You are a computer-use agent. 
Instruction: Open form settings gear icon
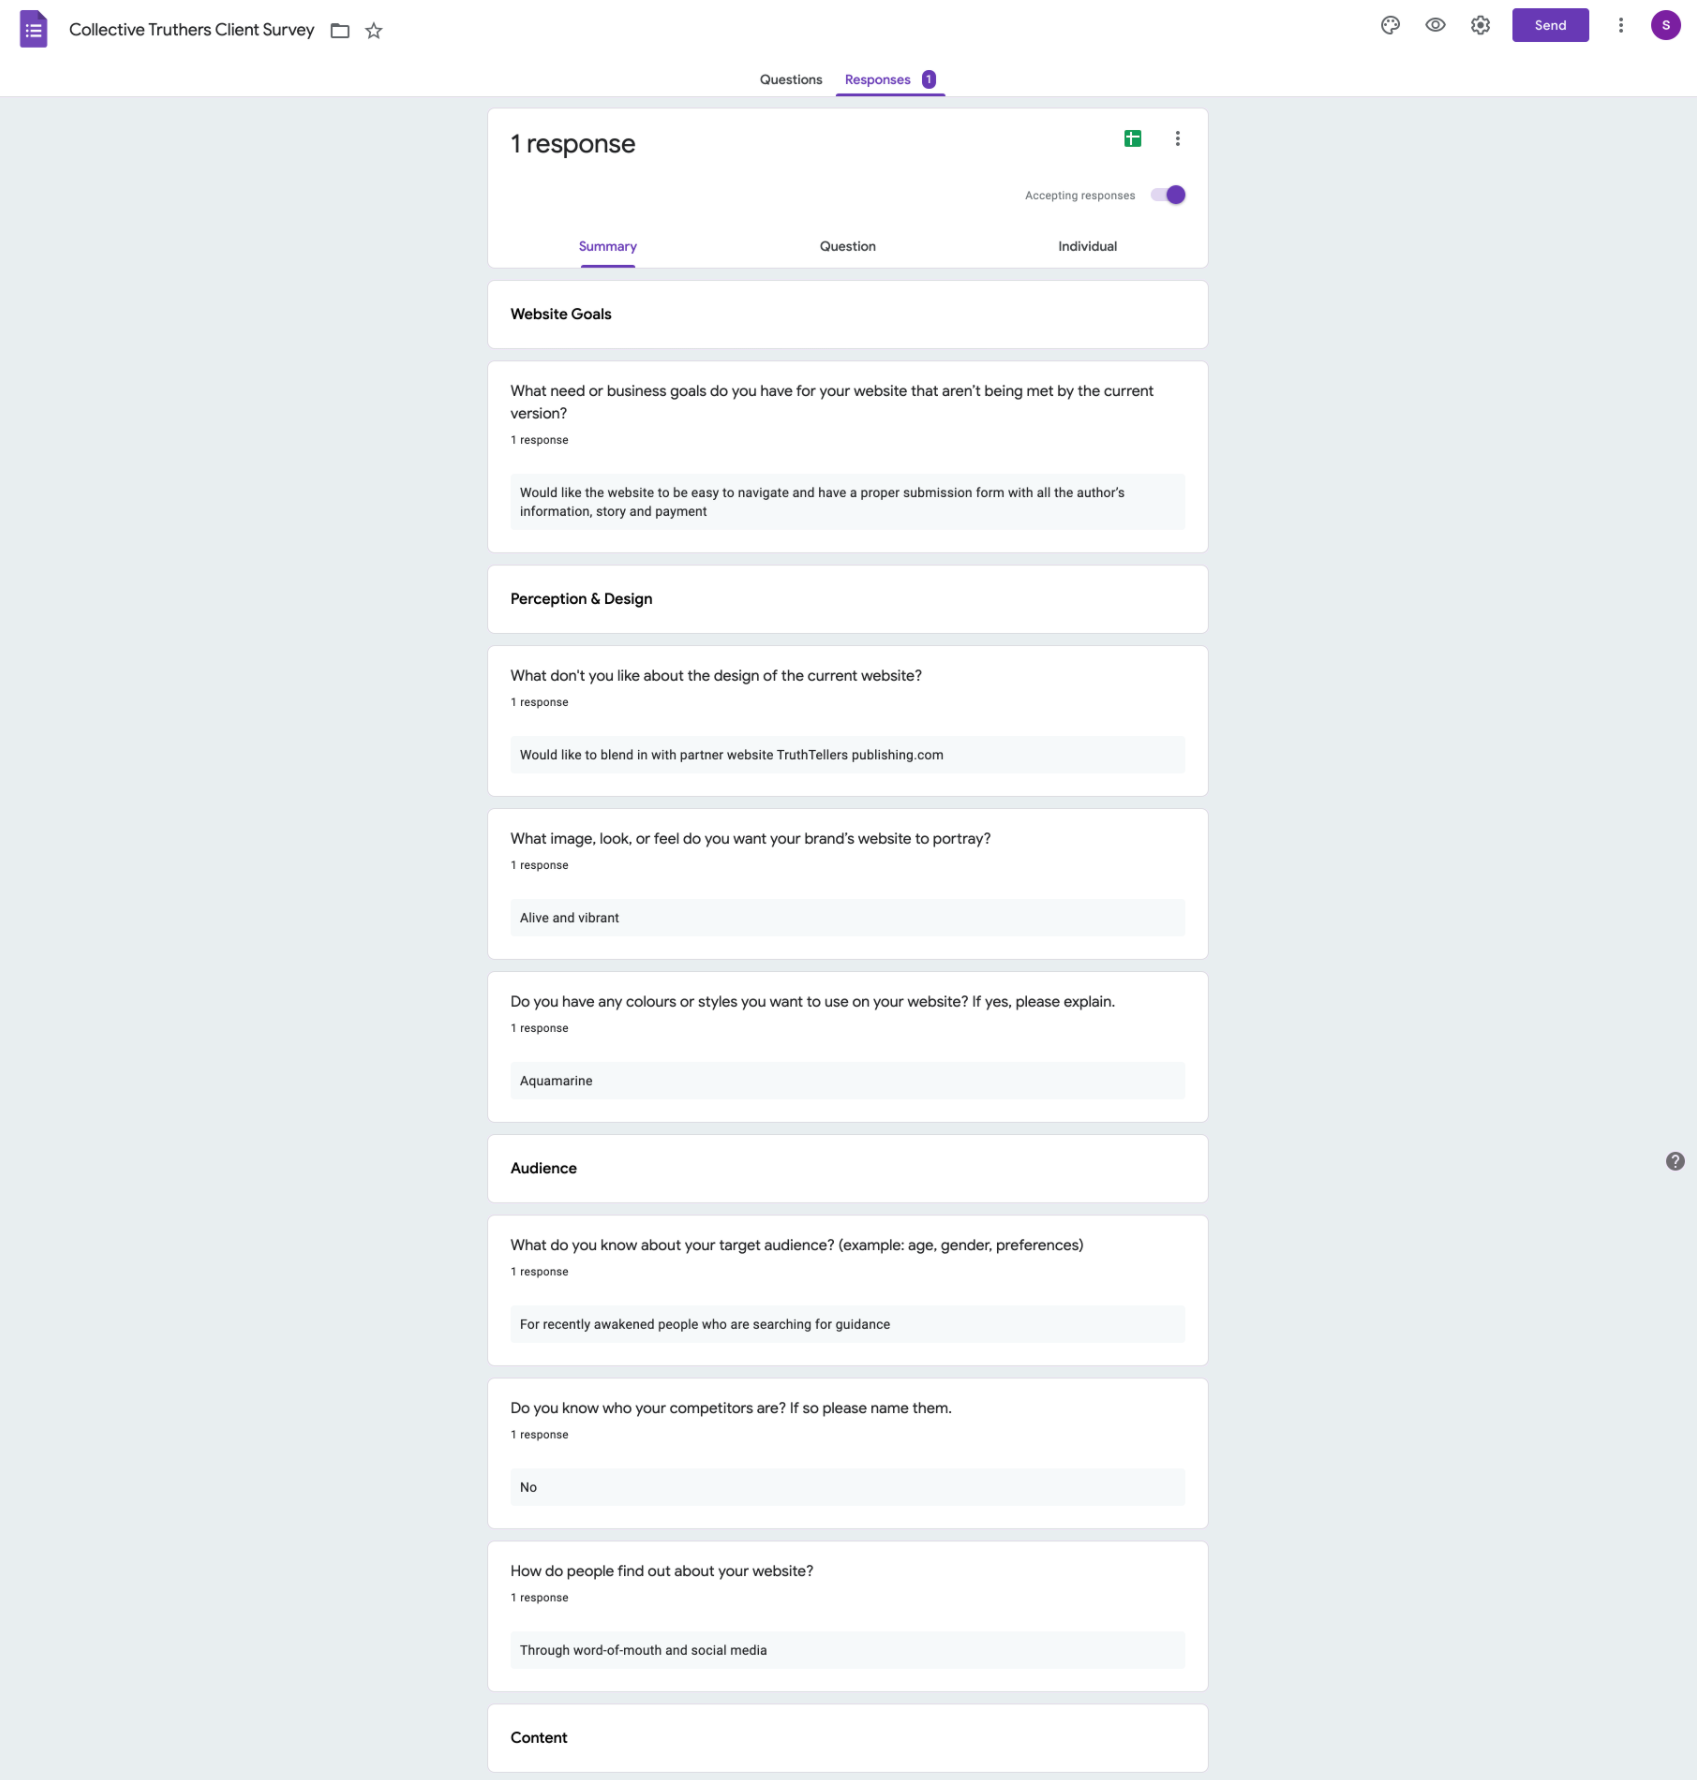[x=1480, y=26]
